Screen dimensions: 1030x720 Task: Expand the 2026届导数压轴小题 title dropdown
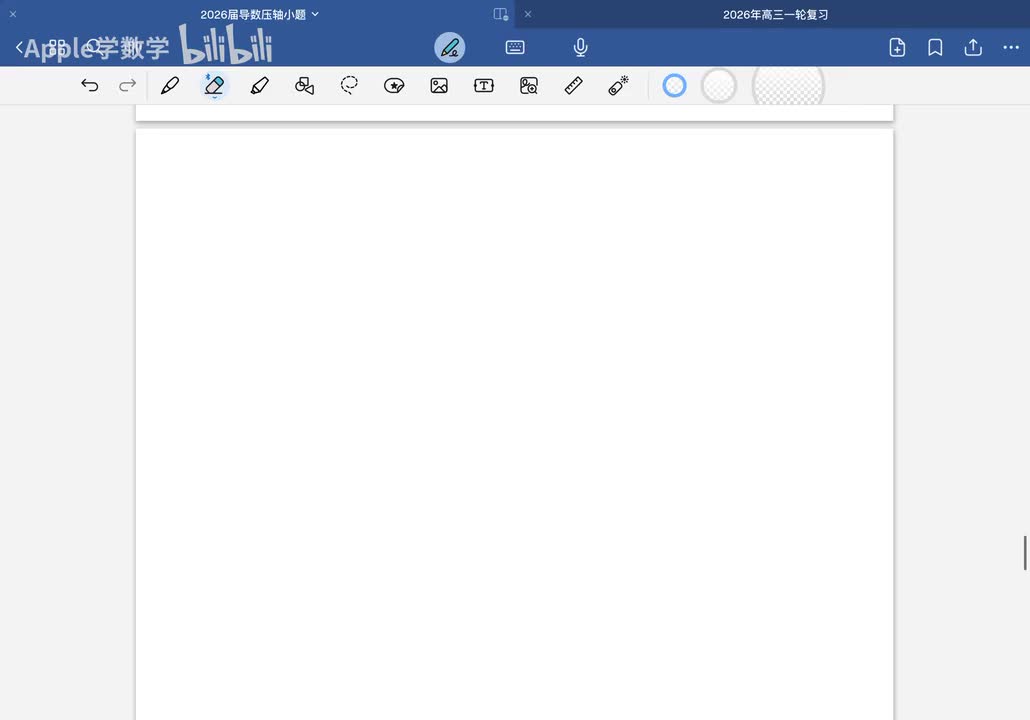click(x=315, y=14)
